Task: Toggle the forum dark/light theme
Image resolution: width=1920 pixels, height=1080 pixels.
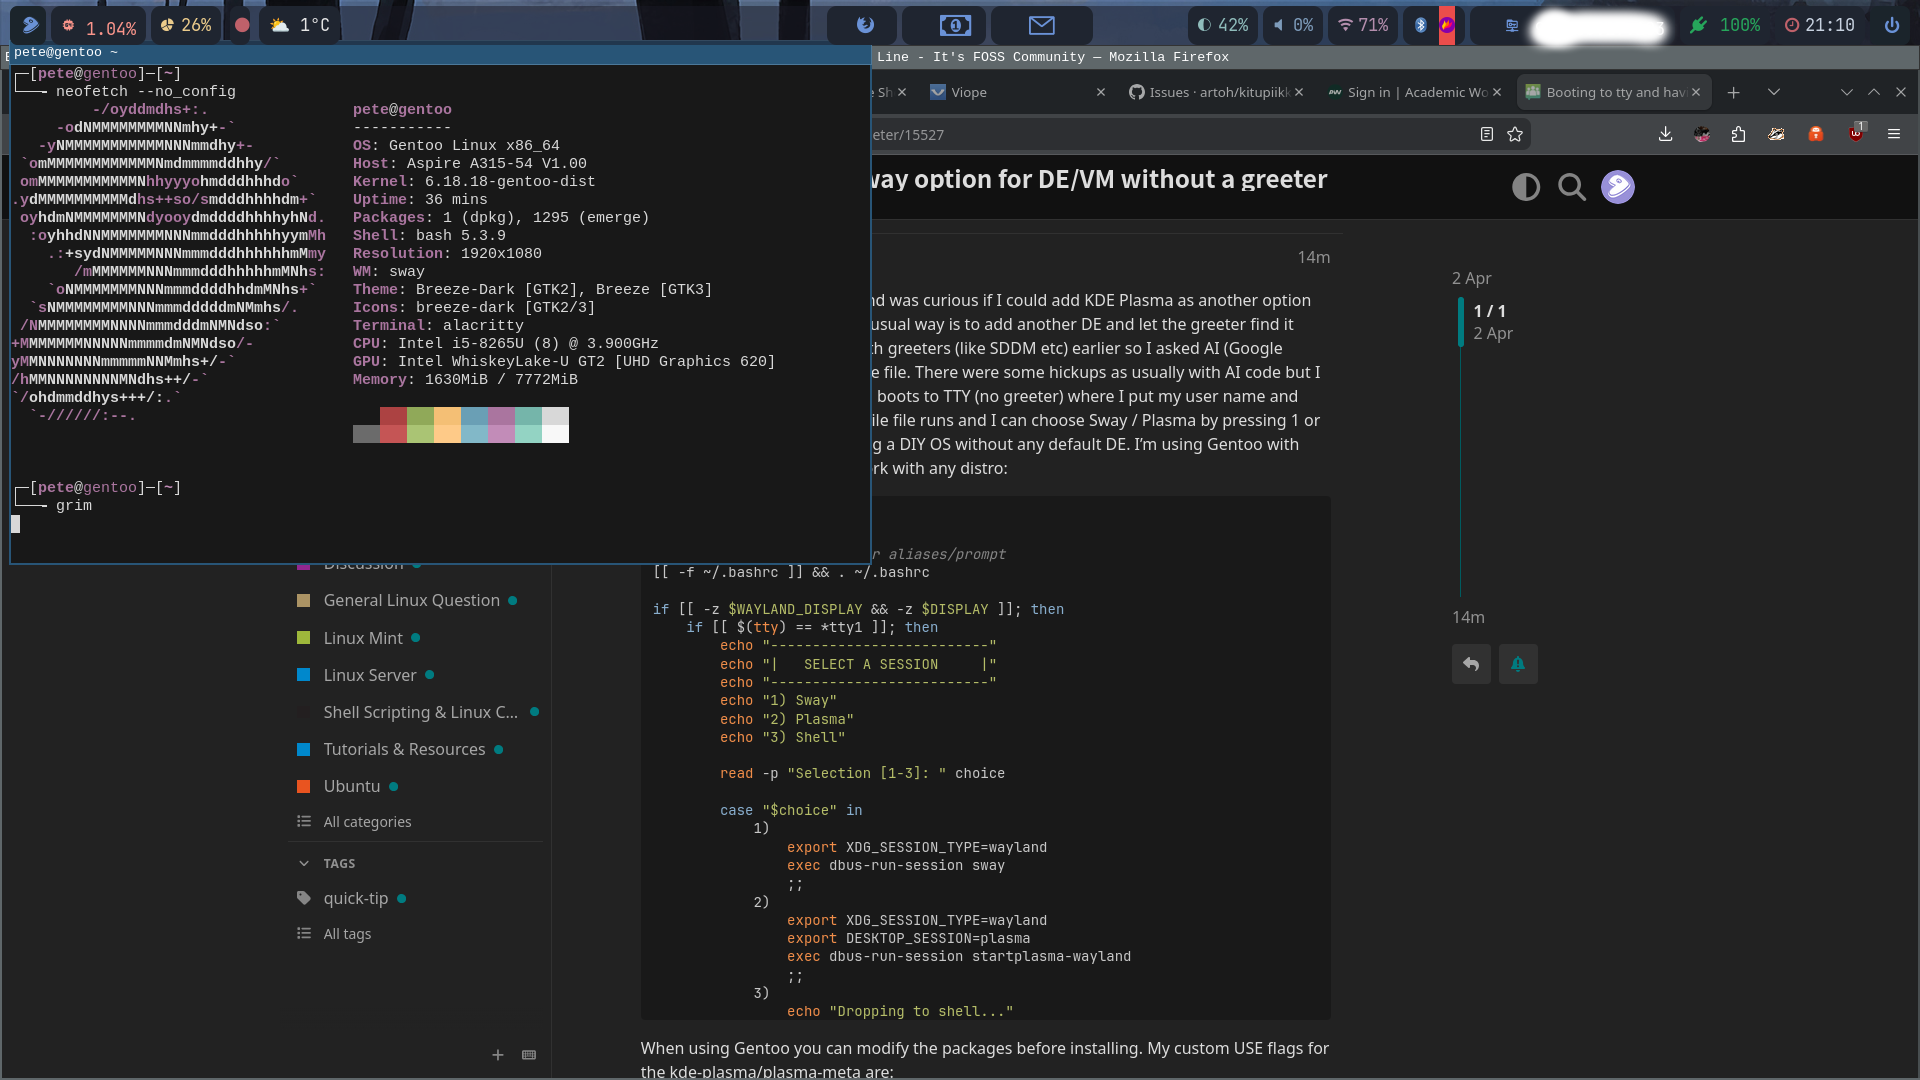Action: (x=1525, y=187)
